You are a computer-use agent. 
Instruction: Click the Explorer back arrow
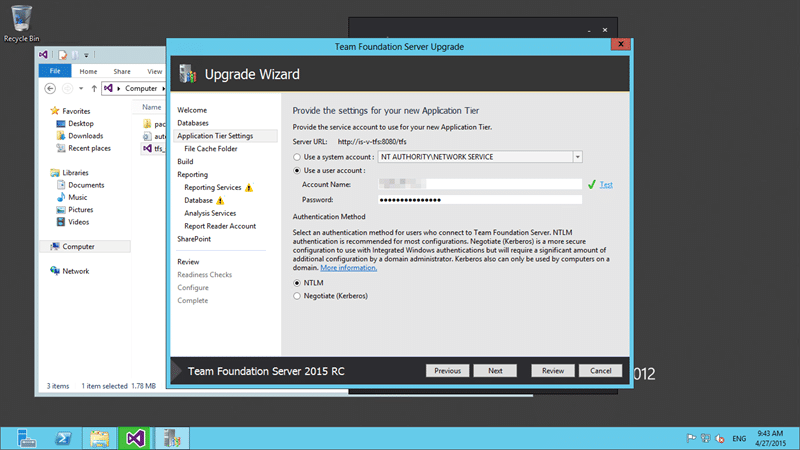pos(50,88)
